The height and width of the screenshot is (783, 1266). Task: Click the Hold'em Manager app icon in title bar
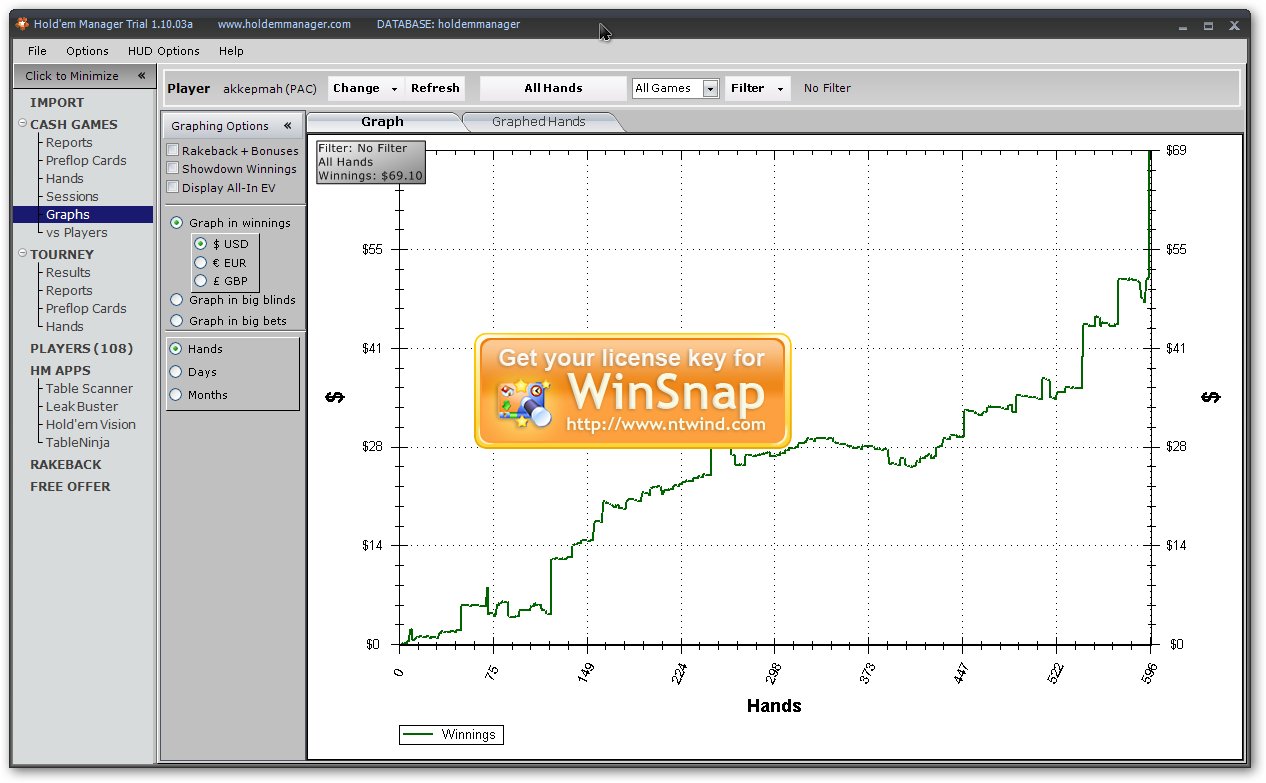(22, 24)
